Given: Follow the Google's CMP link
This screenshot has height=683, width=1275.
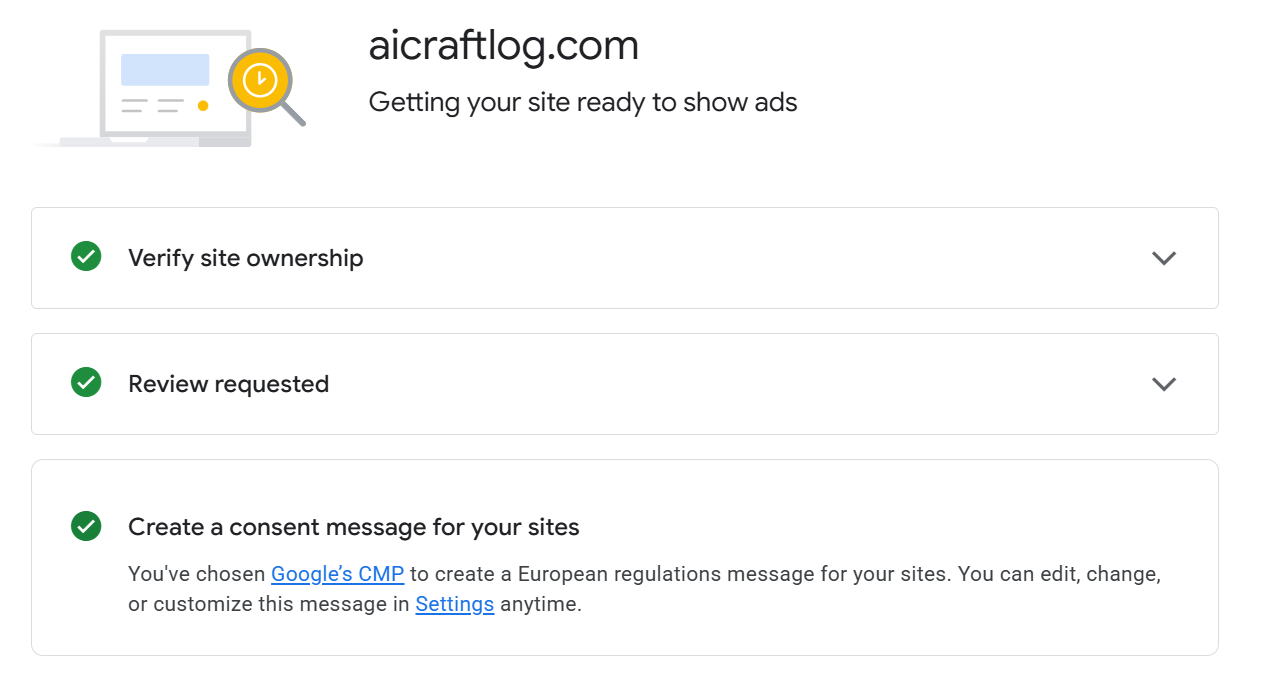Looking at the screenshot, I should 337,575.
